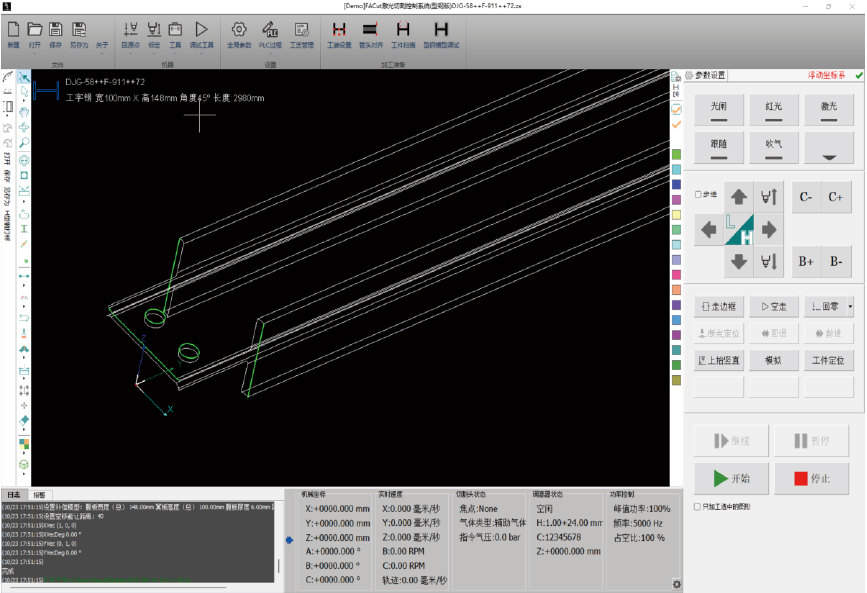Click the 工件定位 button
Image resolution: width=867 pixels, height=593 pixels.
click(828, 360)
